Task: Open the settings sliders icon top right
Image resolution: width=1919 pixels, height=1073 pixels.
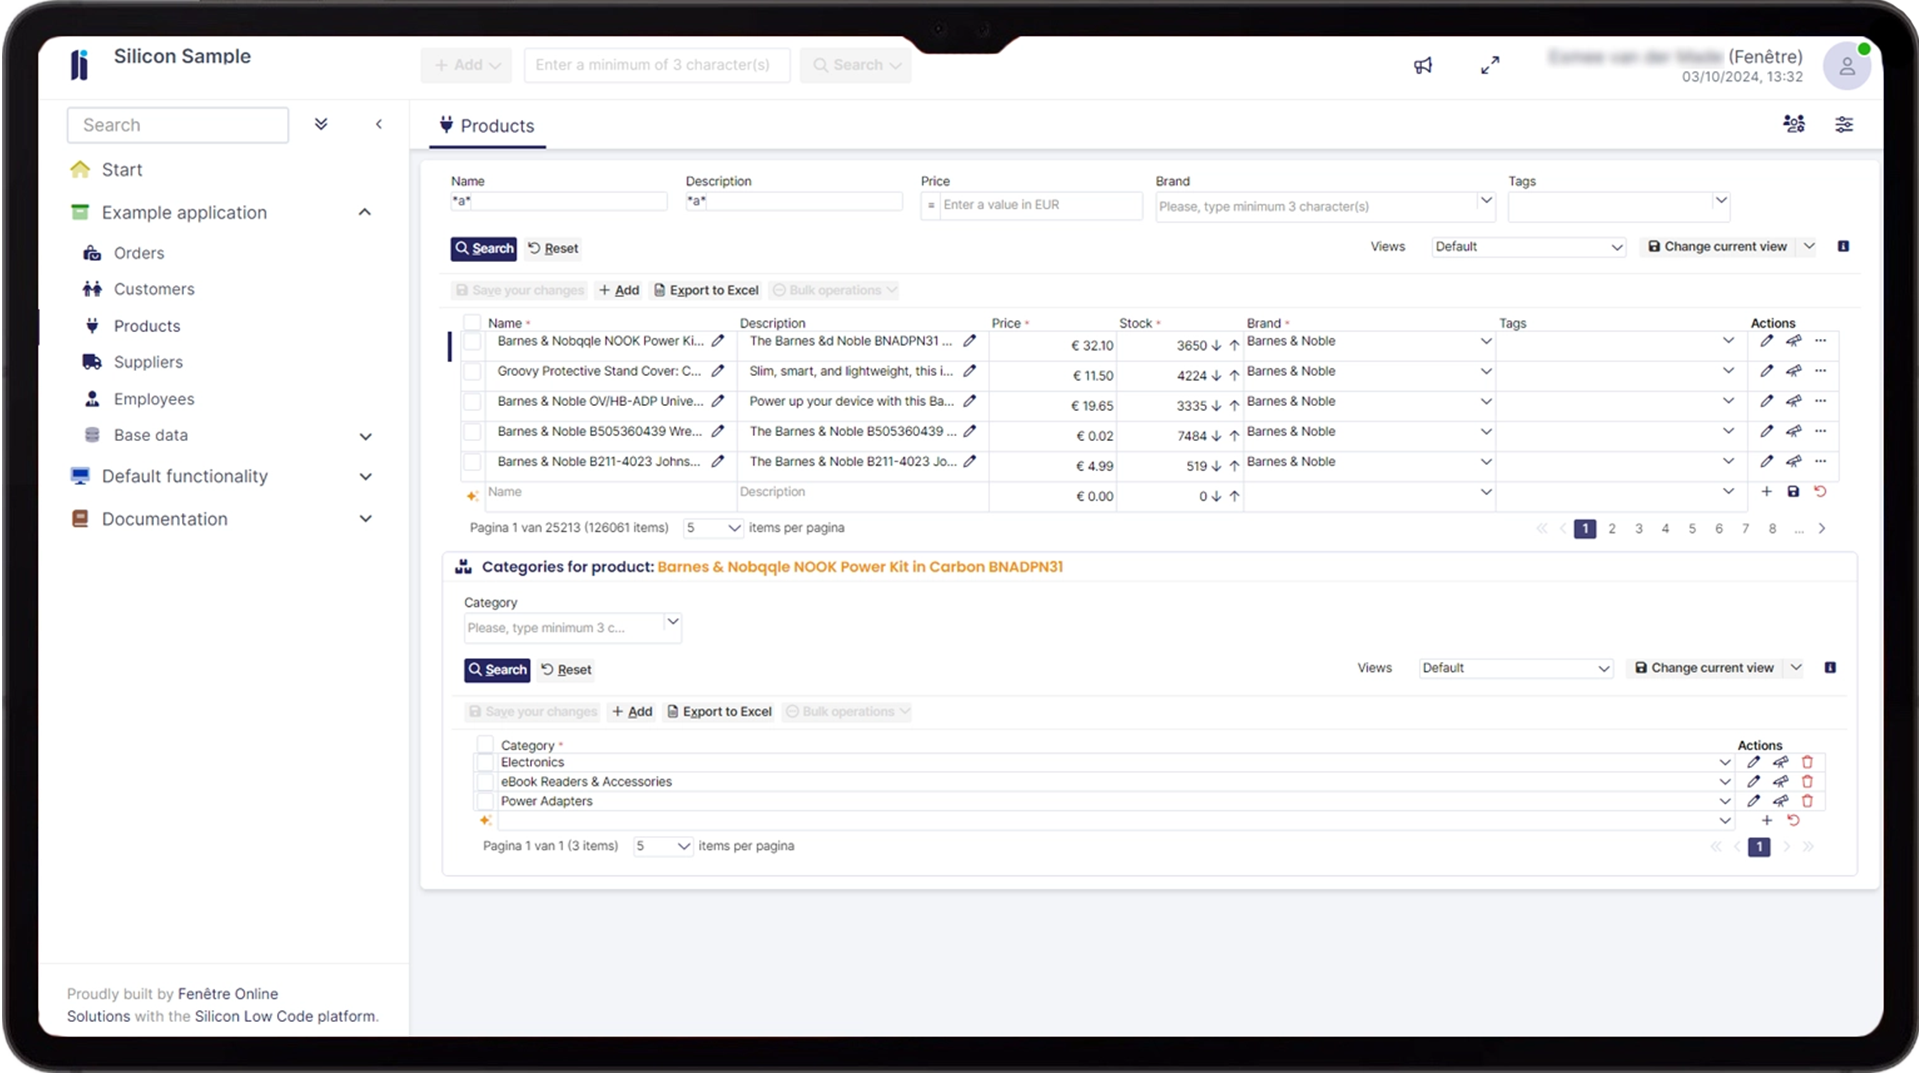Action: tap(1844, 124)
